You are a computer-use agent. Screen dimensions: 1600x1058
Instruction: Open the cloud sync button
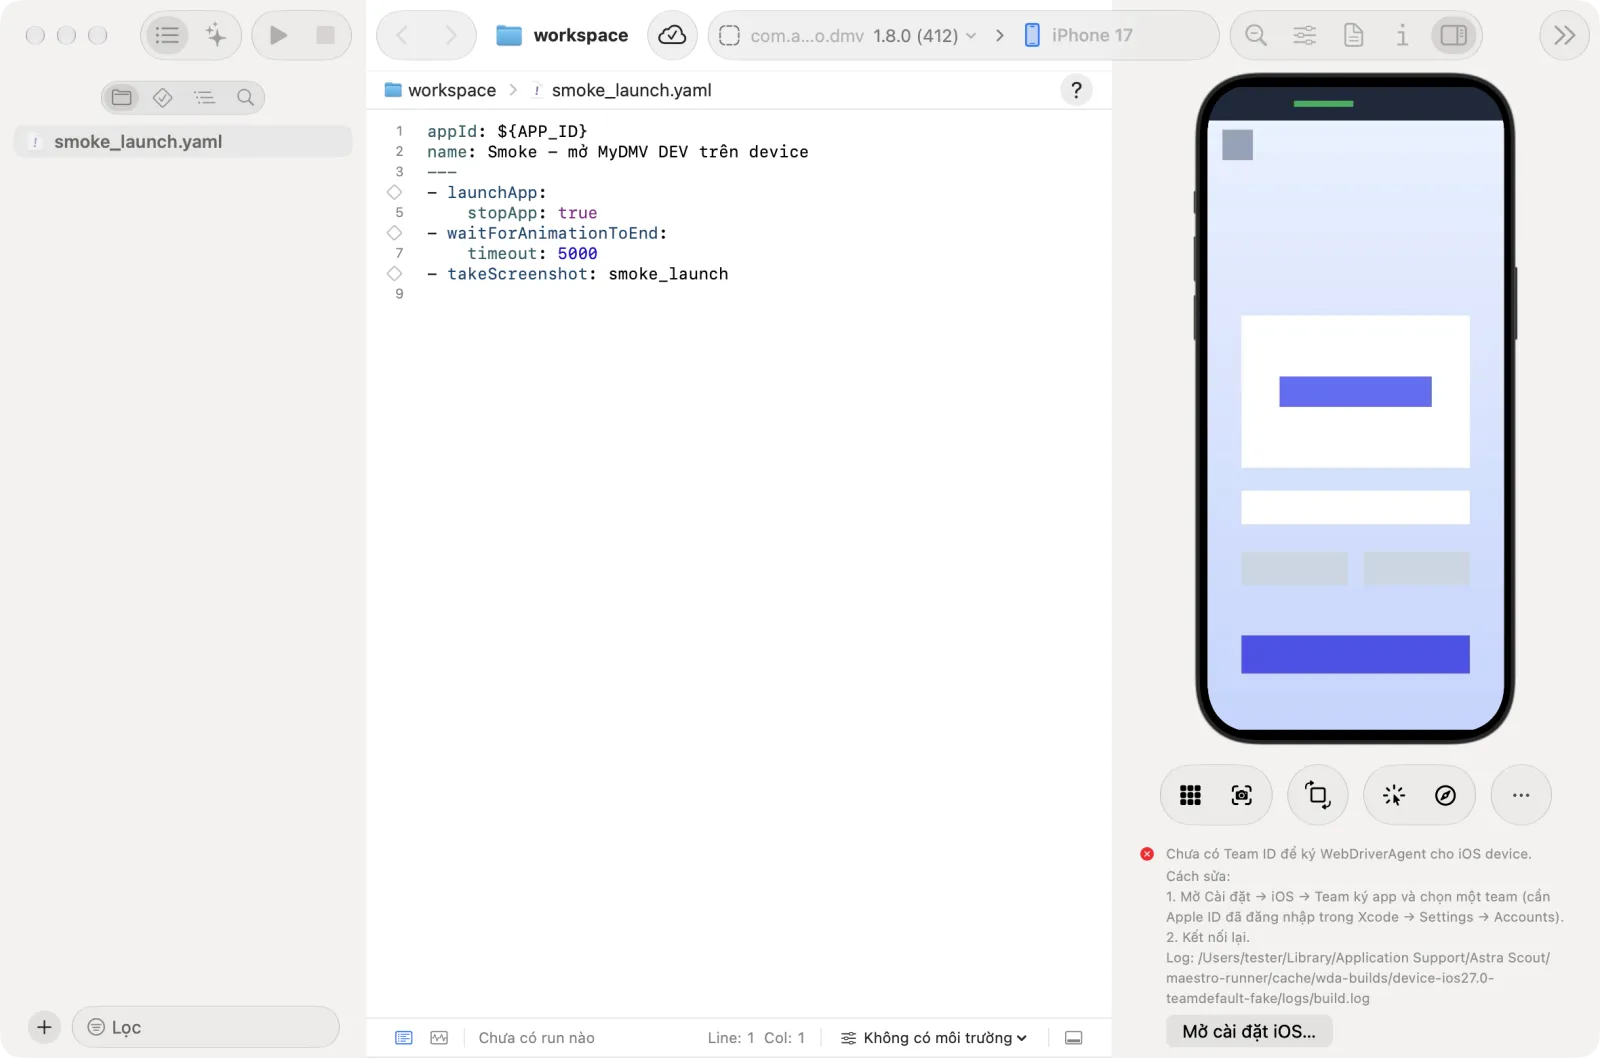click(672, 36)
